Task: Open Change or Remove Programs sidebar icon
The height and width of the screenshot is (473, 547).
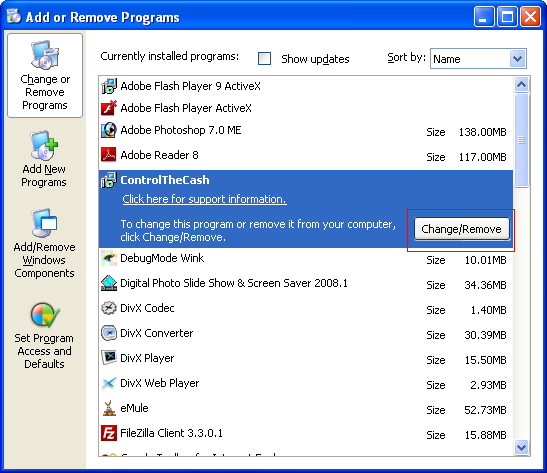Action: [45, 55]
